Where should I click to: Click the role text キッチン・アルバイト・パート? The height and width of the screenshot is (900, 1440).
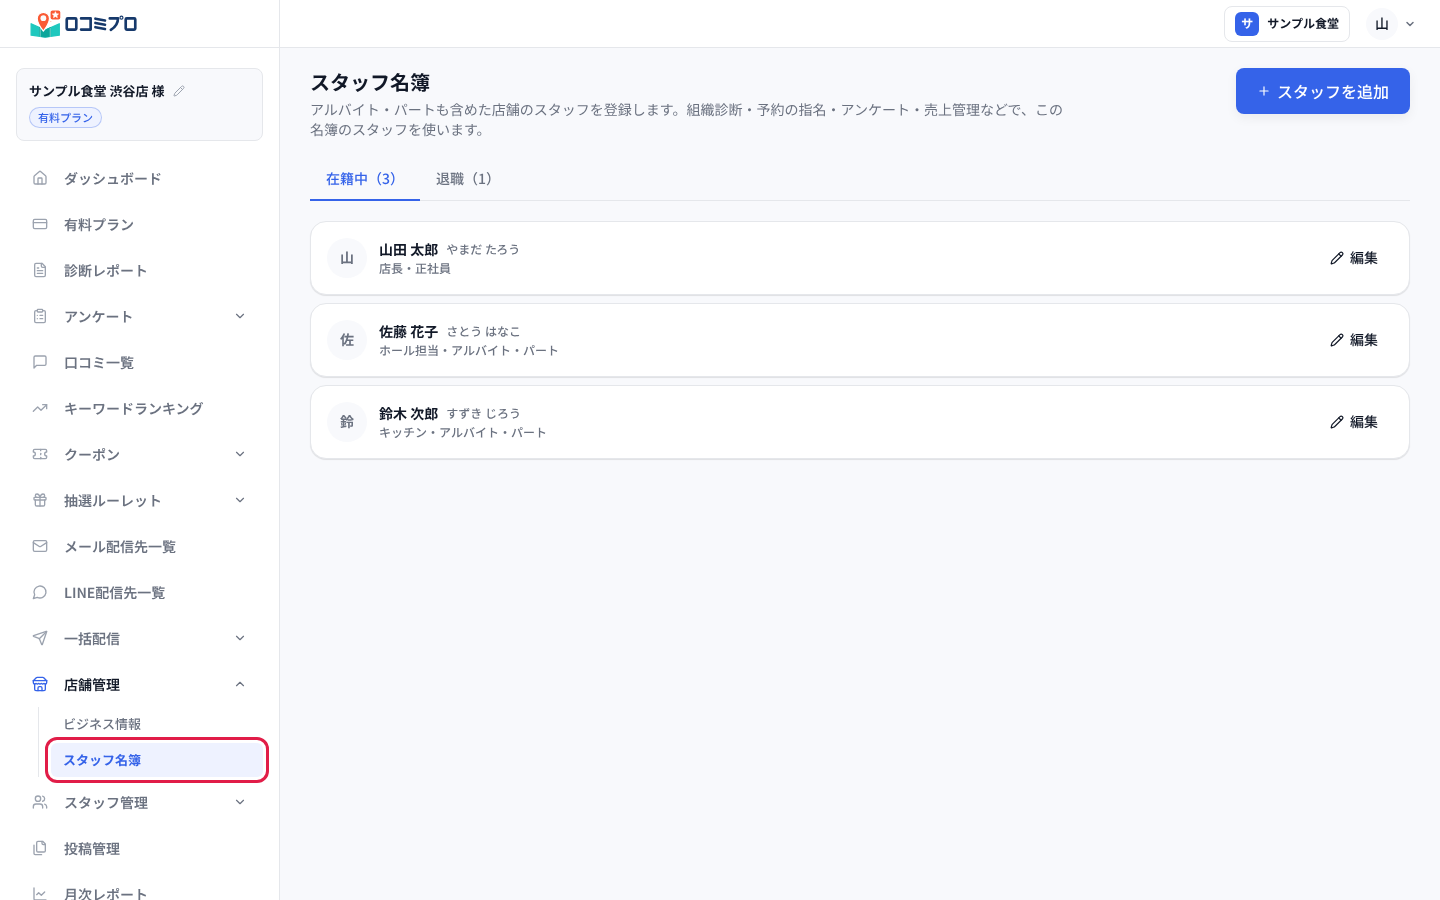pos(463,433)
